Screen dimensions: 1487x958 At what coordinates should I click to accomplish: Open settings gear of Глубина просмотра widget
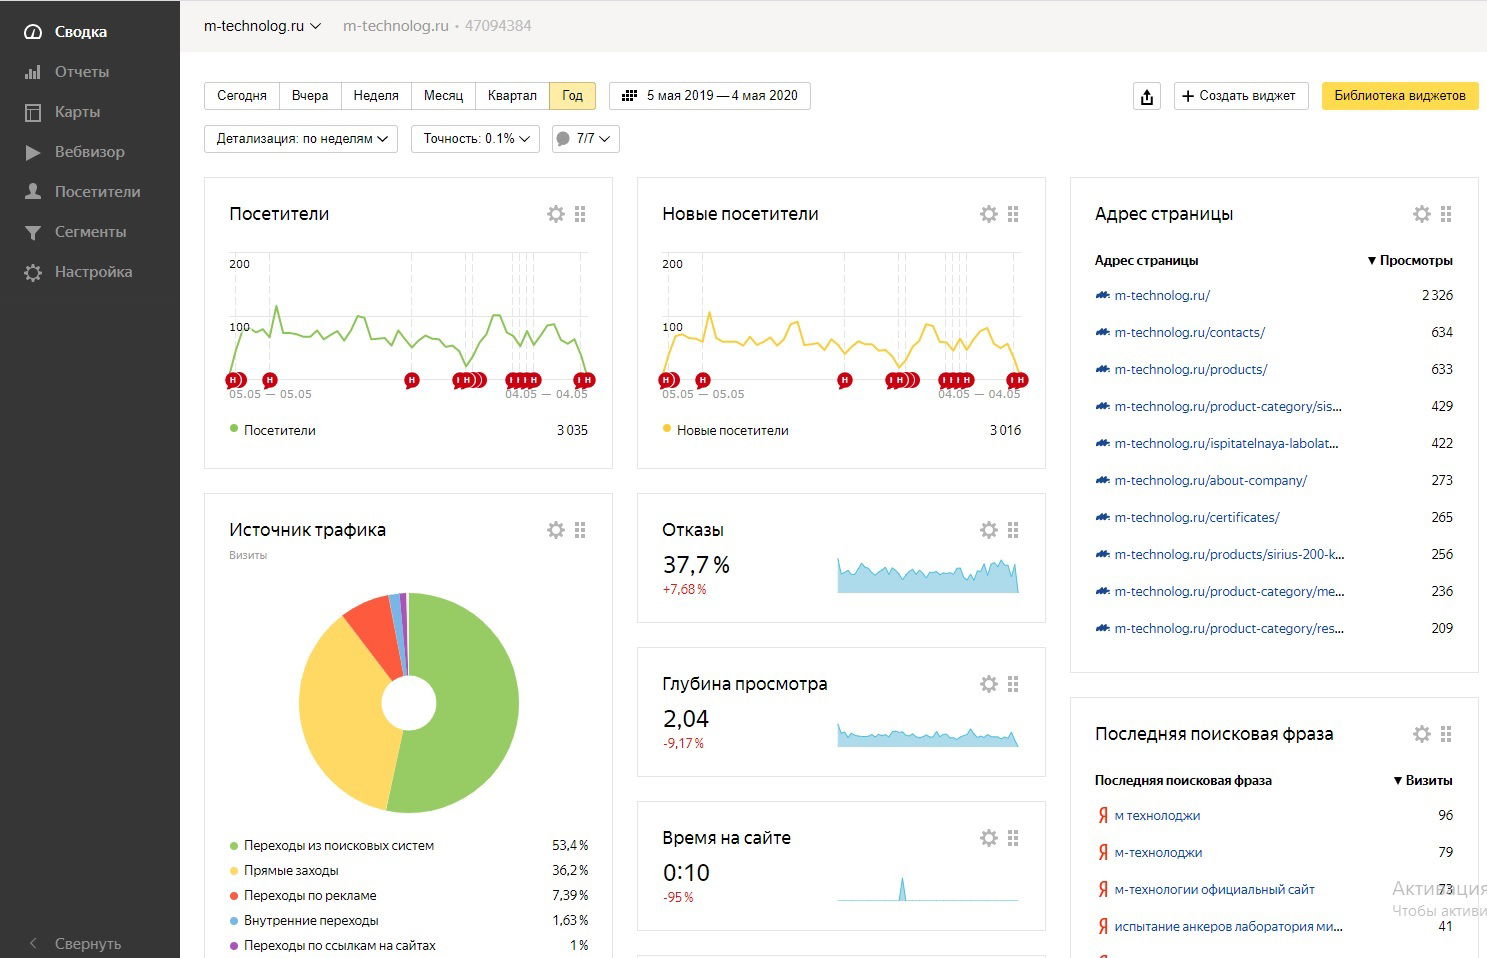pos(989,684)
